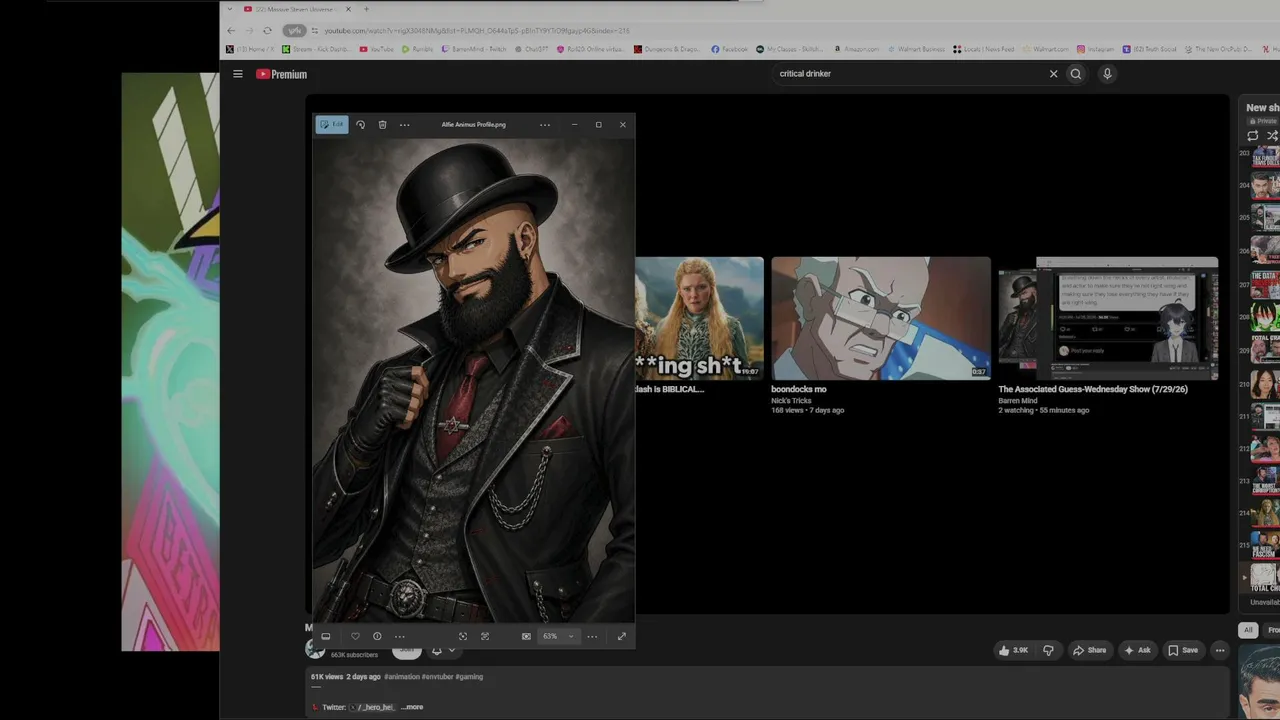Image resolution: width=1280 pixels, height=720 pixels.
Task: Click the #animation hashtag
Action: pyautogui.click(x=402, y=677)
